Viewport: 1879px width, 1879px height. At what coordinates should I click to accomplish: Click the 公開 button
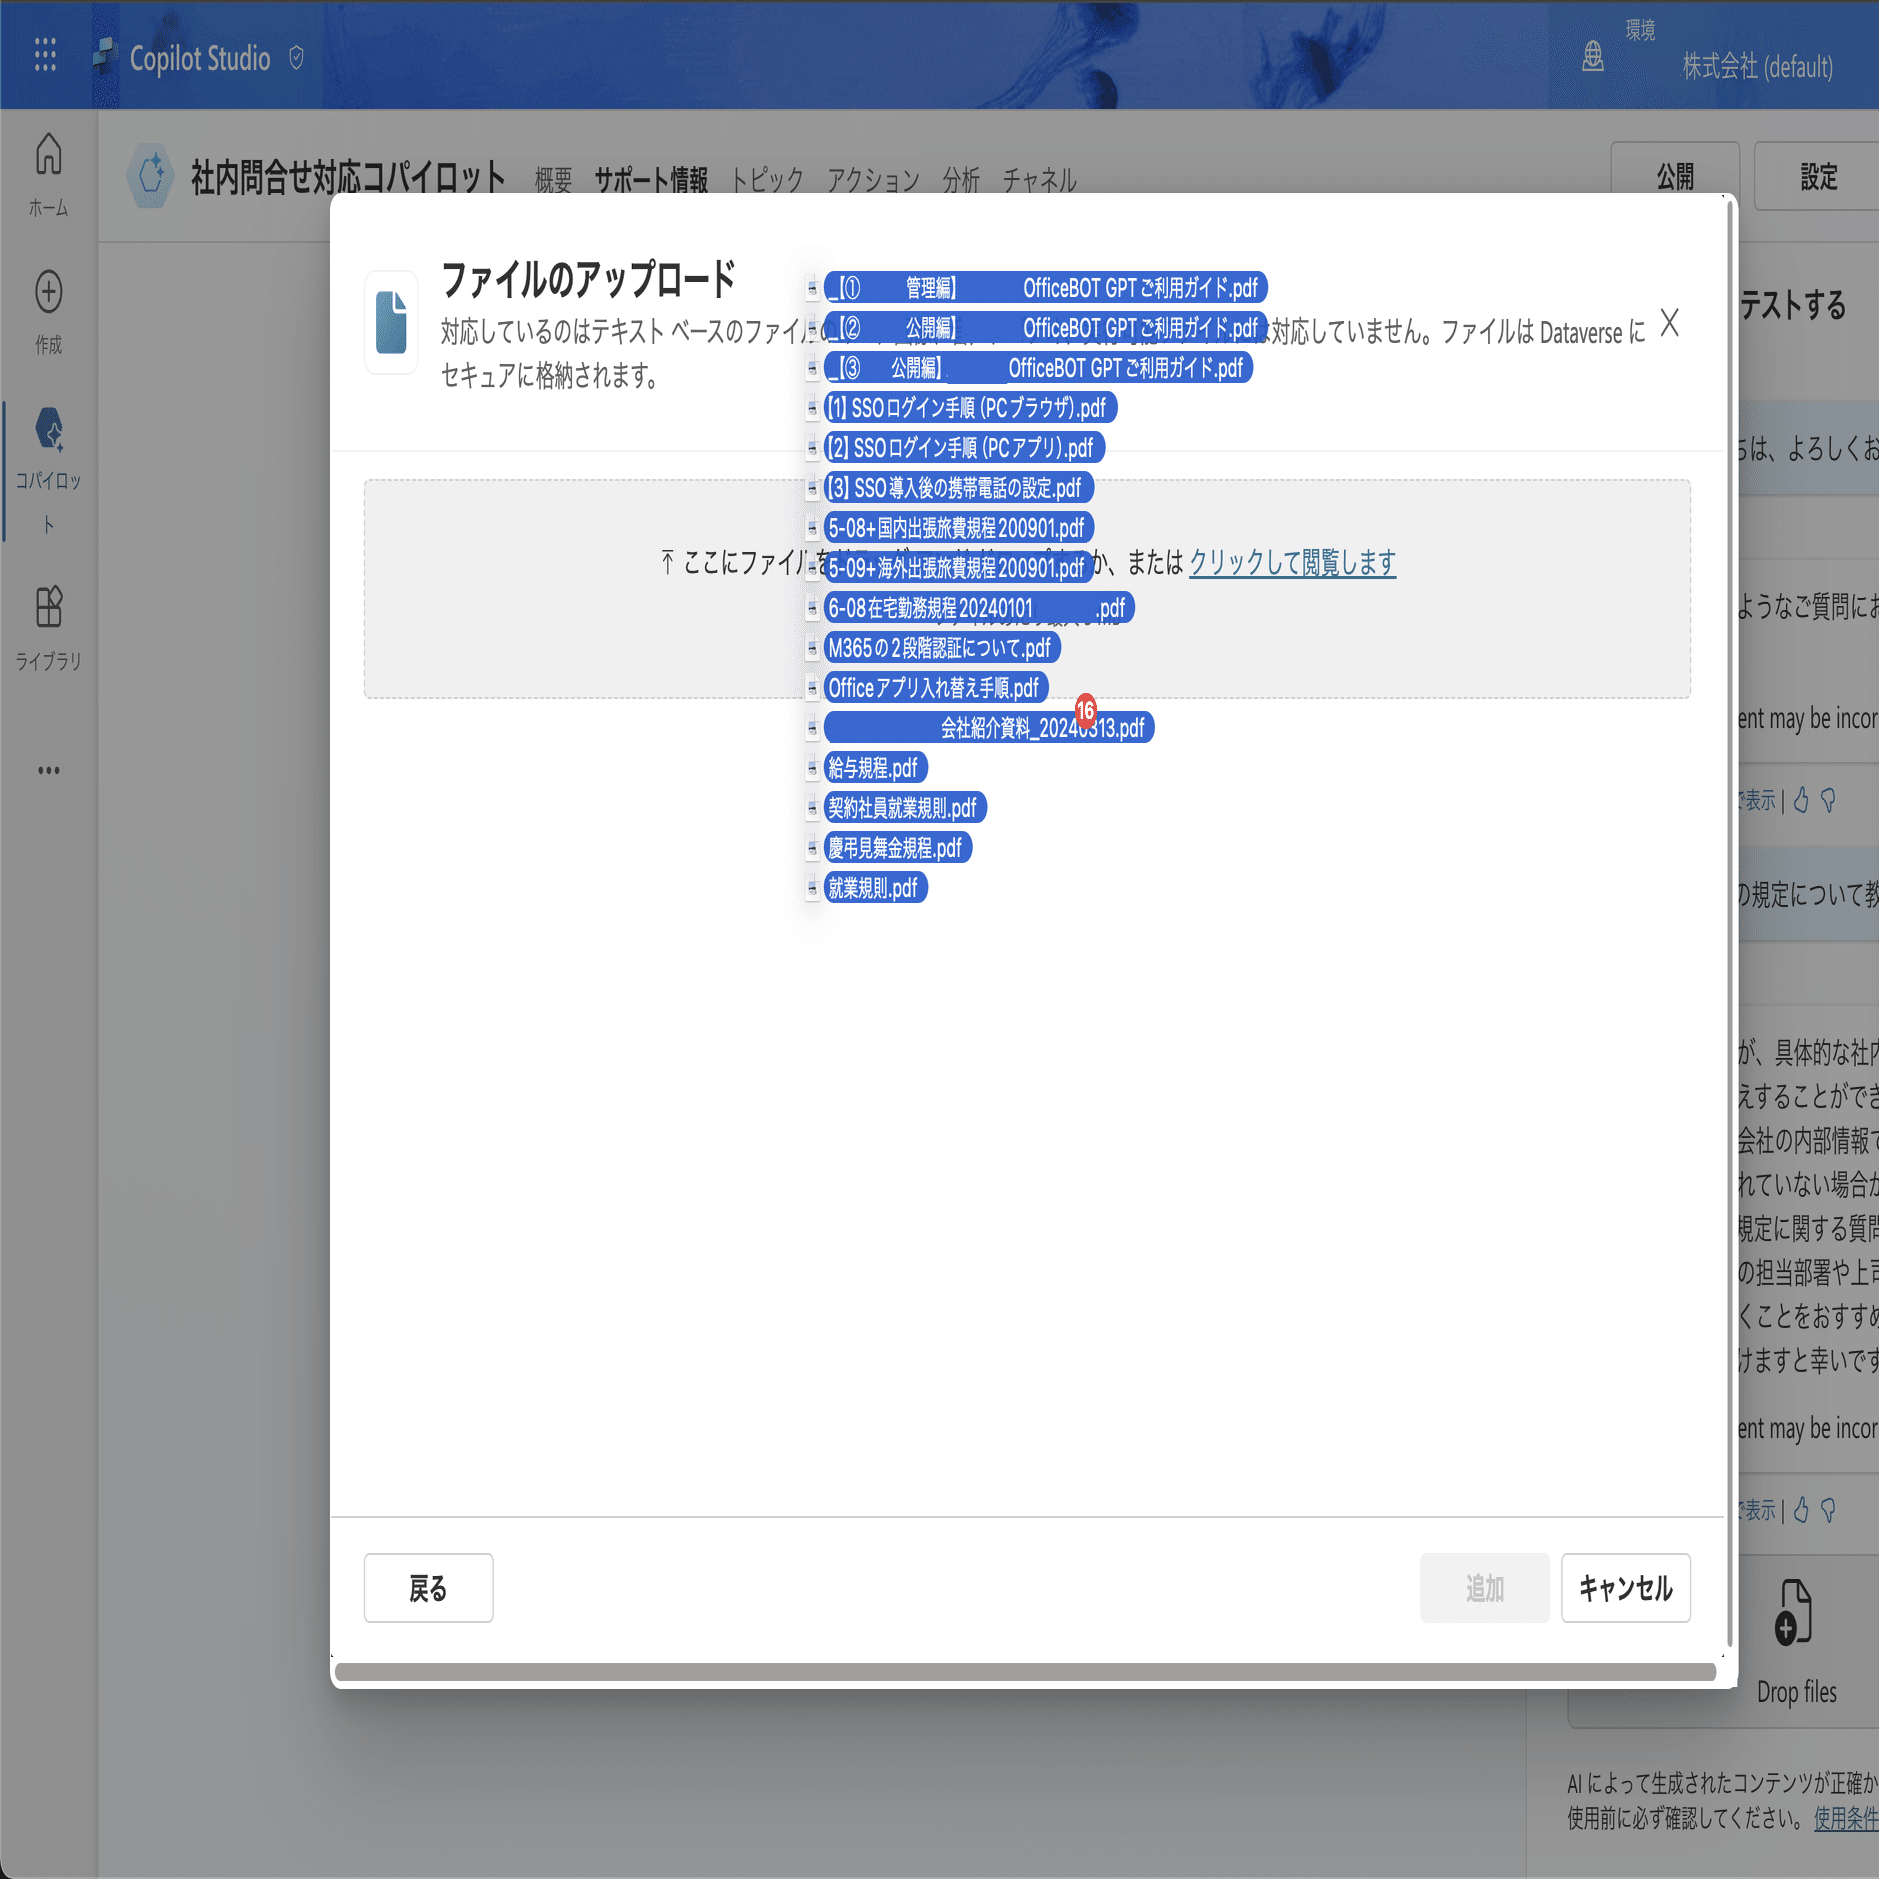(1675, 177)
